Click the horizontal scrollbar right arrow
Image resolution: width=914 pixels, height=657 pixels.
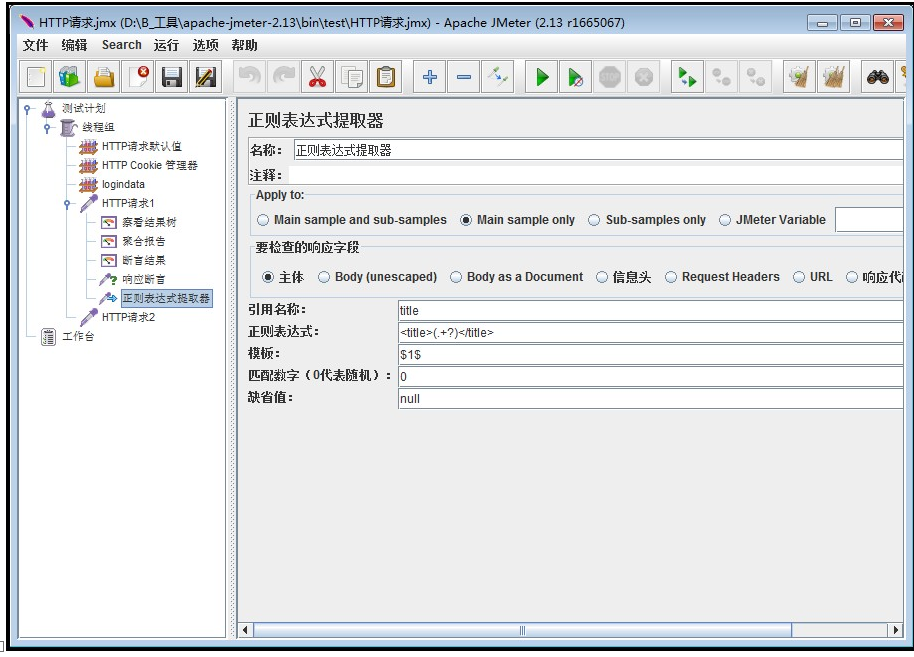coord(895,630)
